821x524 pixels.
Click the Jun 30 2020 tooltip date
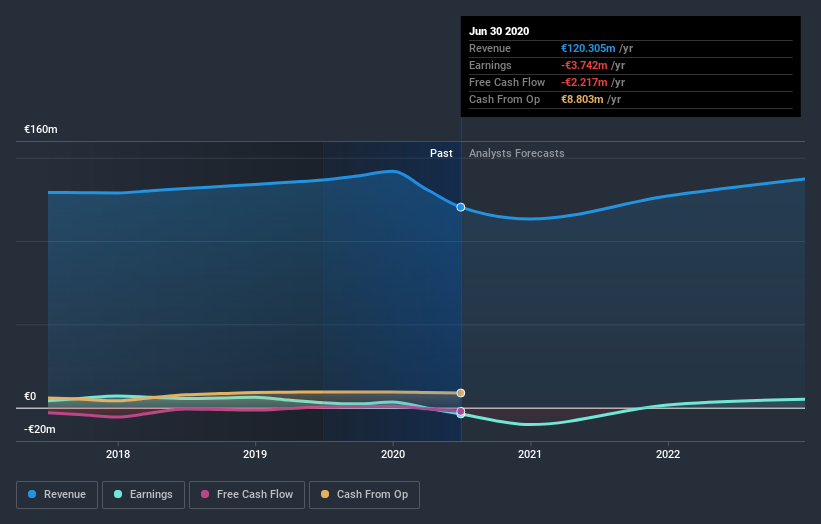pos(499,31)
